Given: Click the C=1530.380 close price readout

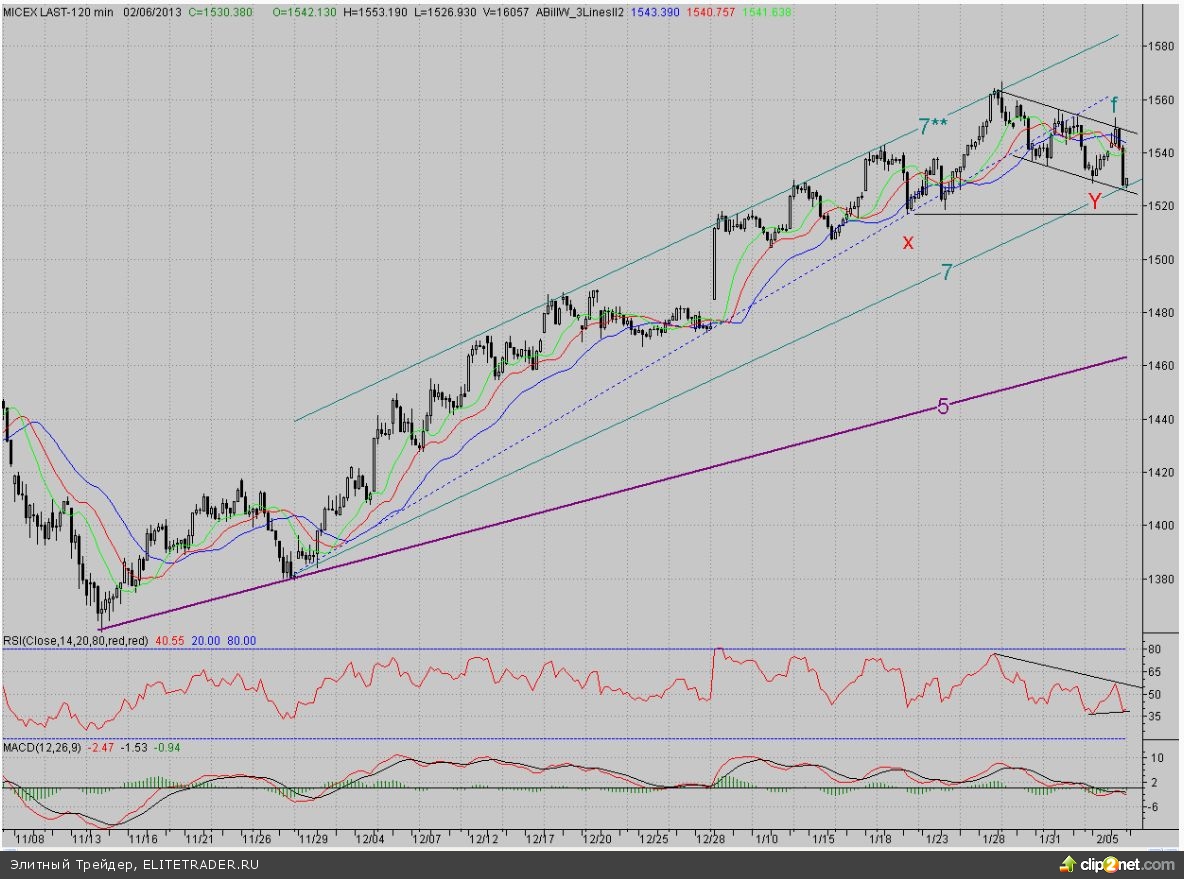Looking at the screenshot, I should [x=220, y=9].
